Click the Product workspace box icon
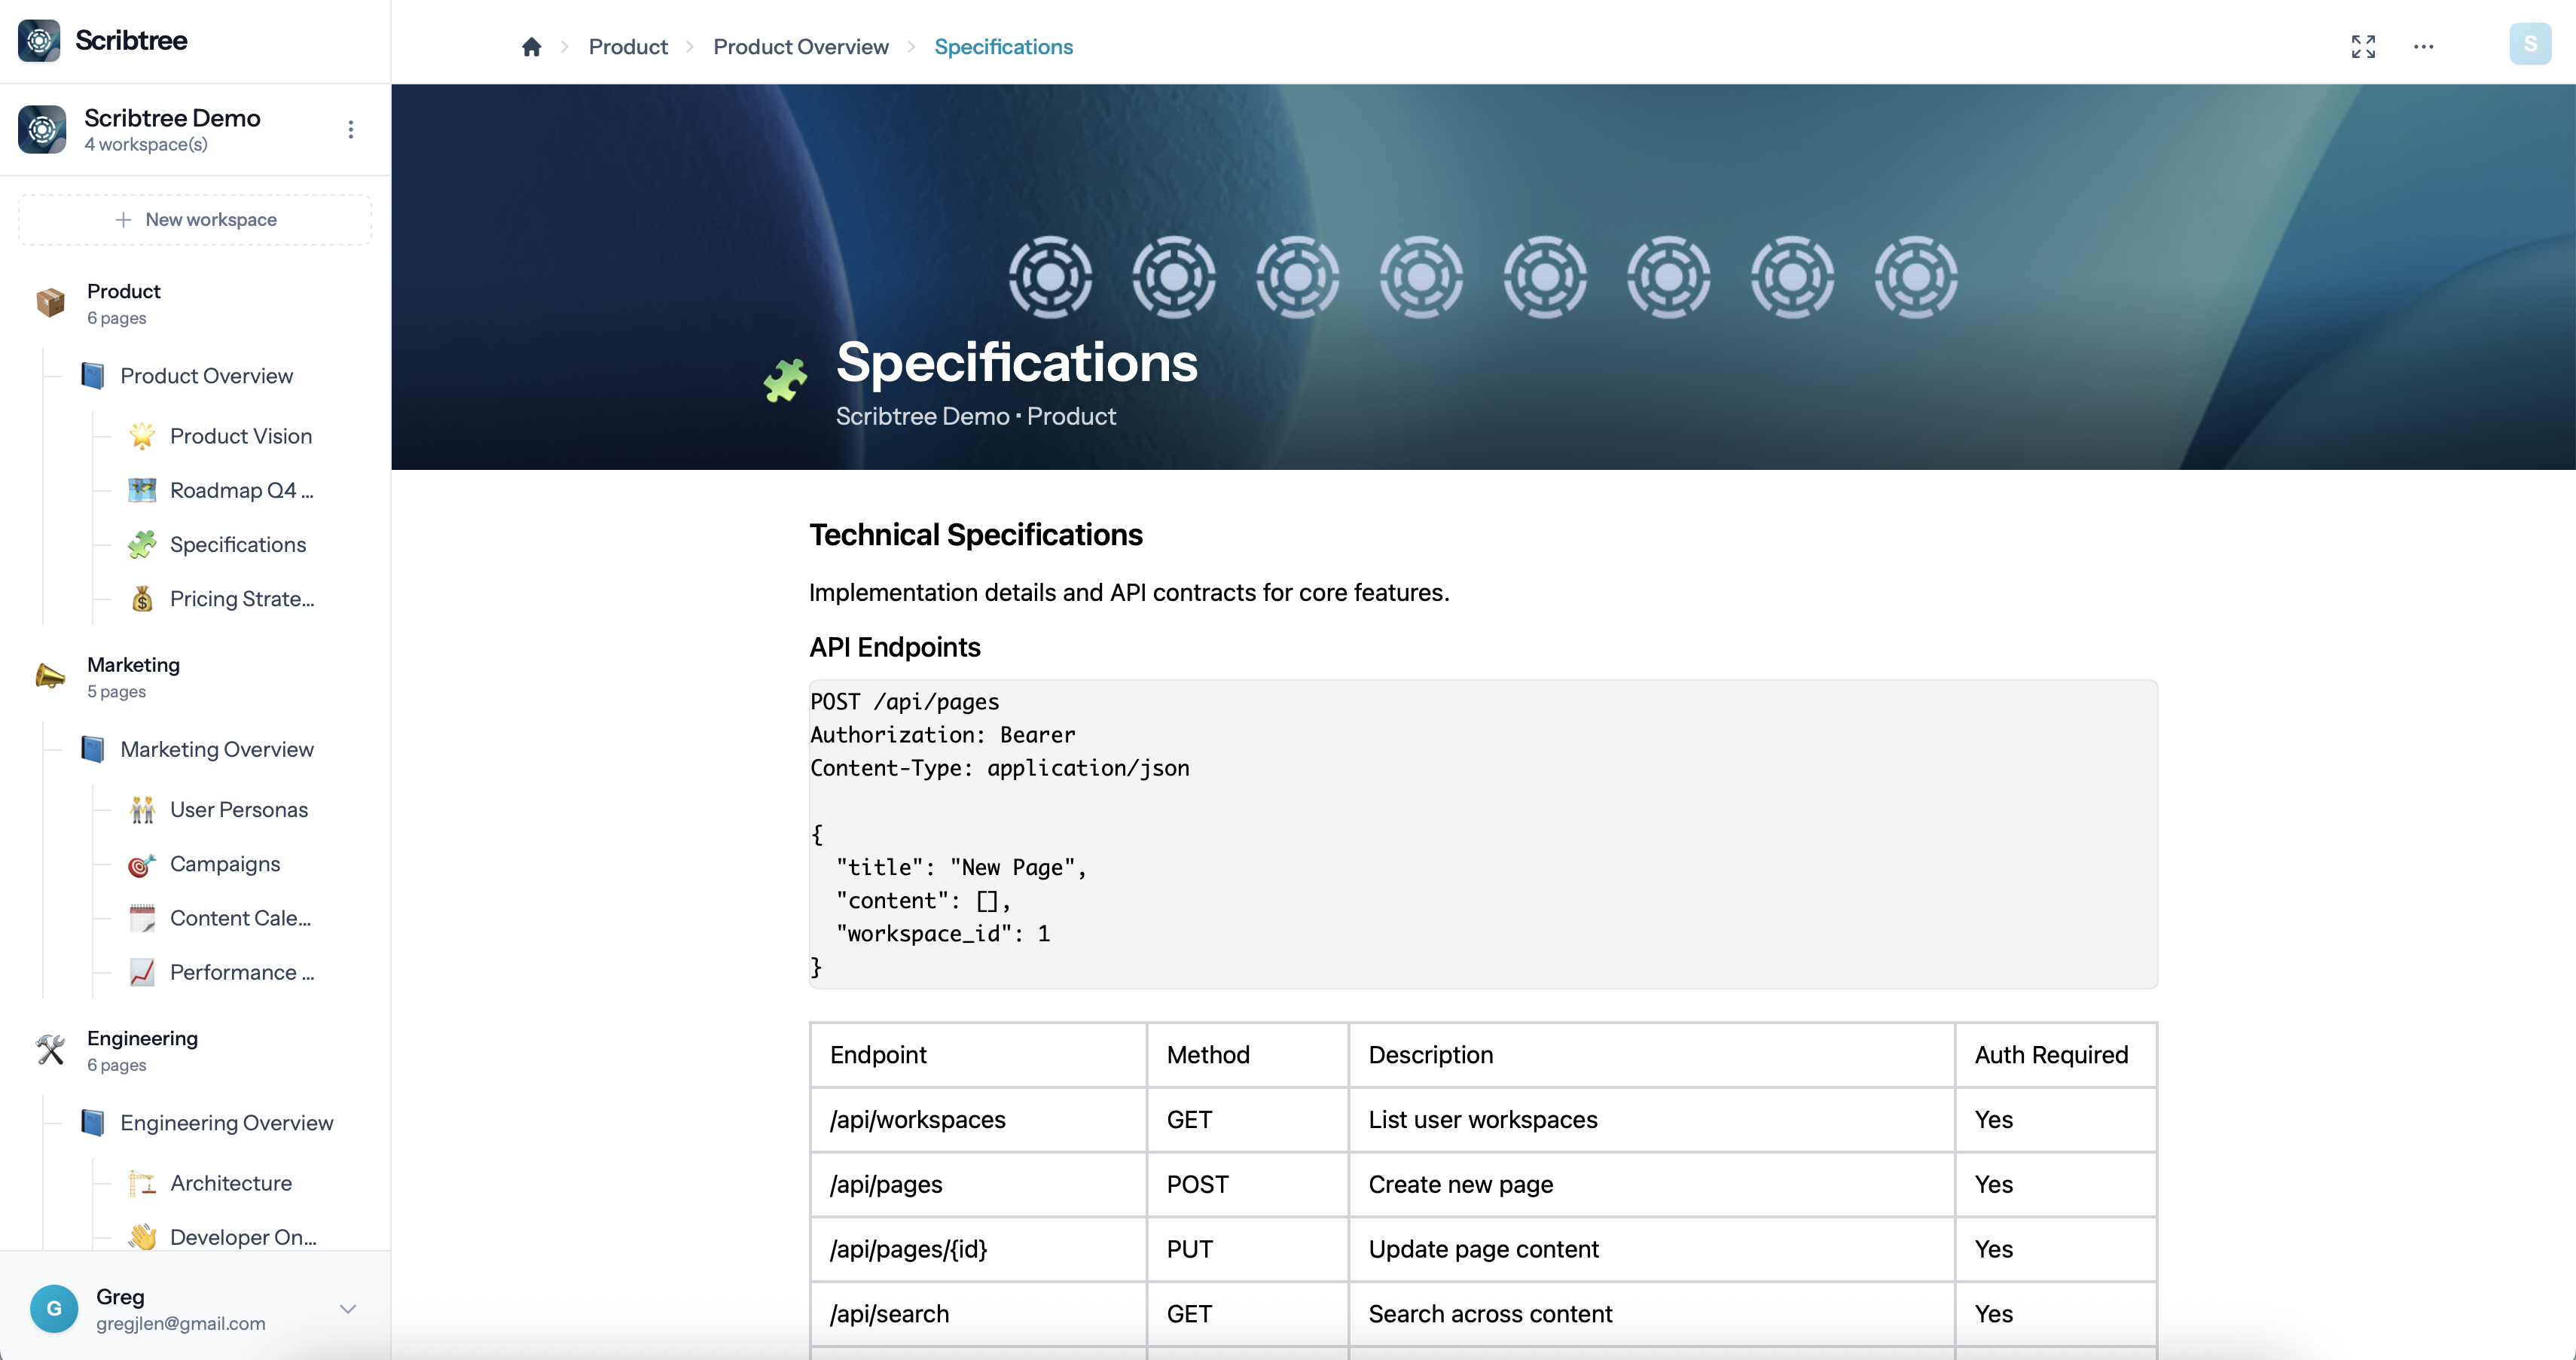Image resolution: width=2576 pixels, height=1360 pixels. pos(50,302)
